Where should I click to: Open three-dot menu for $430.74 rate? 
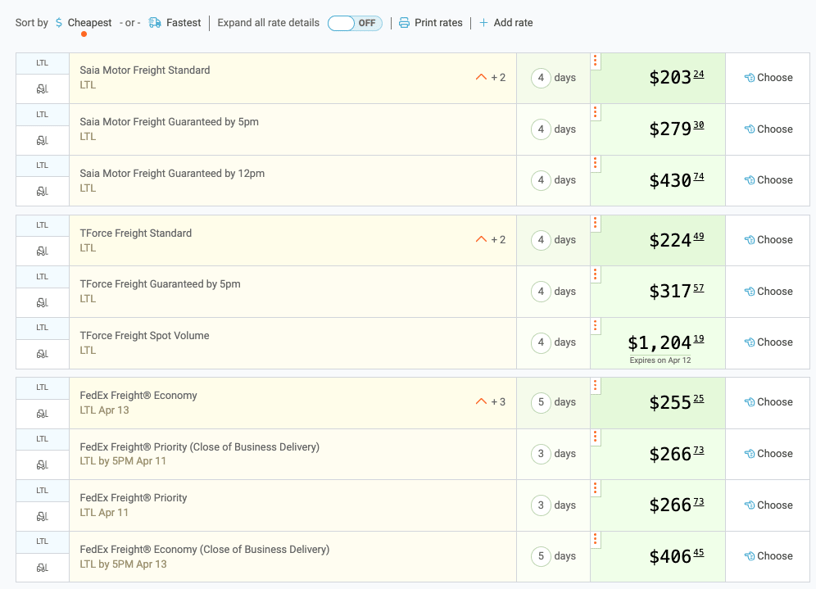(595, 164)
